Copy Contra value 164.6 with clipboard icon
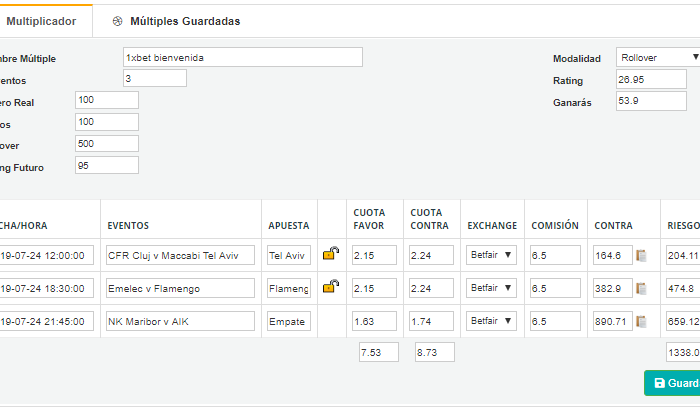Image resolution: width=700 pixels, height=413 pixels. 642,255
